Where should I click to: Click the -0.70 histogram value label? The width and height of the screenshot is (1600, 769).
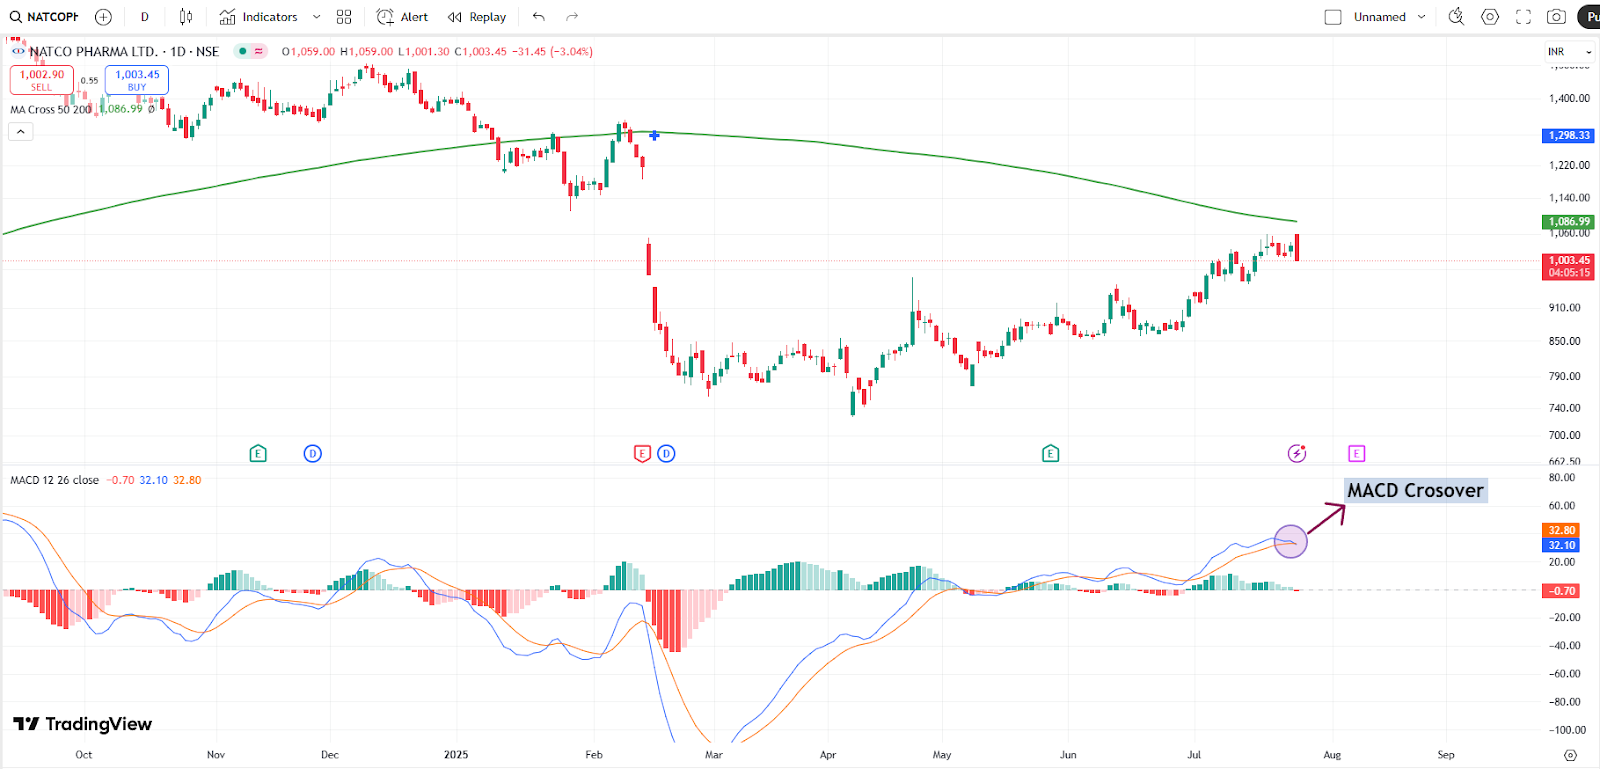coord(1561,591)
